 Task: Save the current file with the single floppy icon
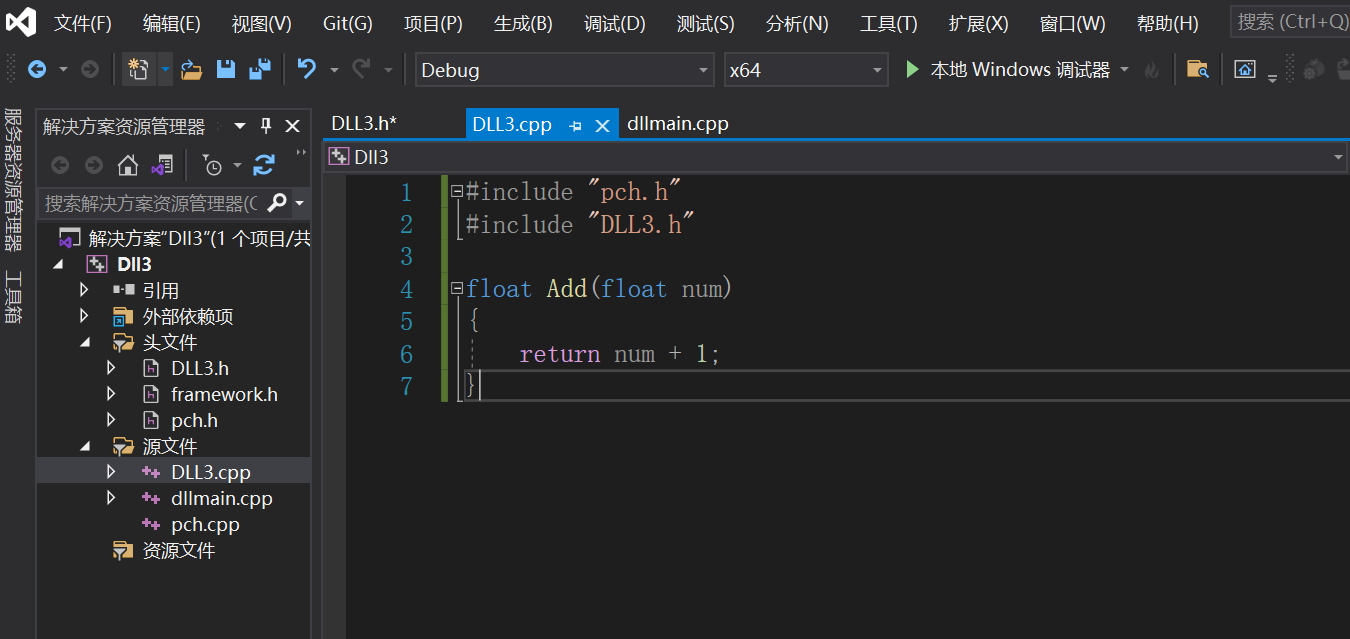226,69
